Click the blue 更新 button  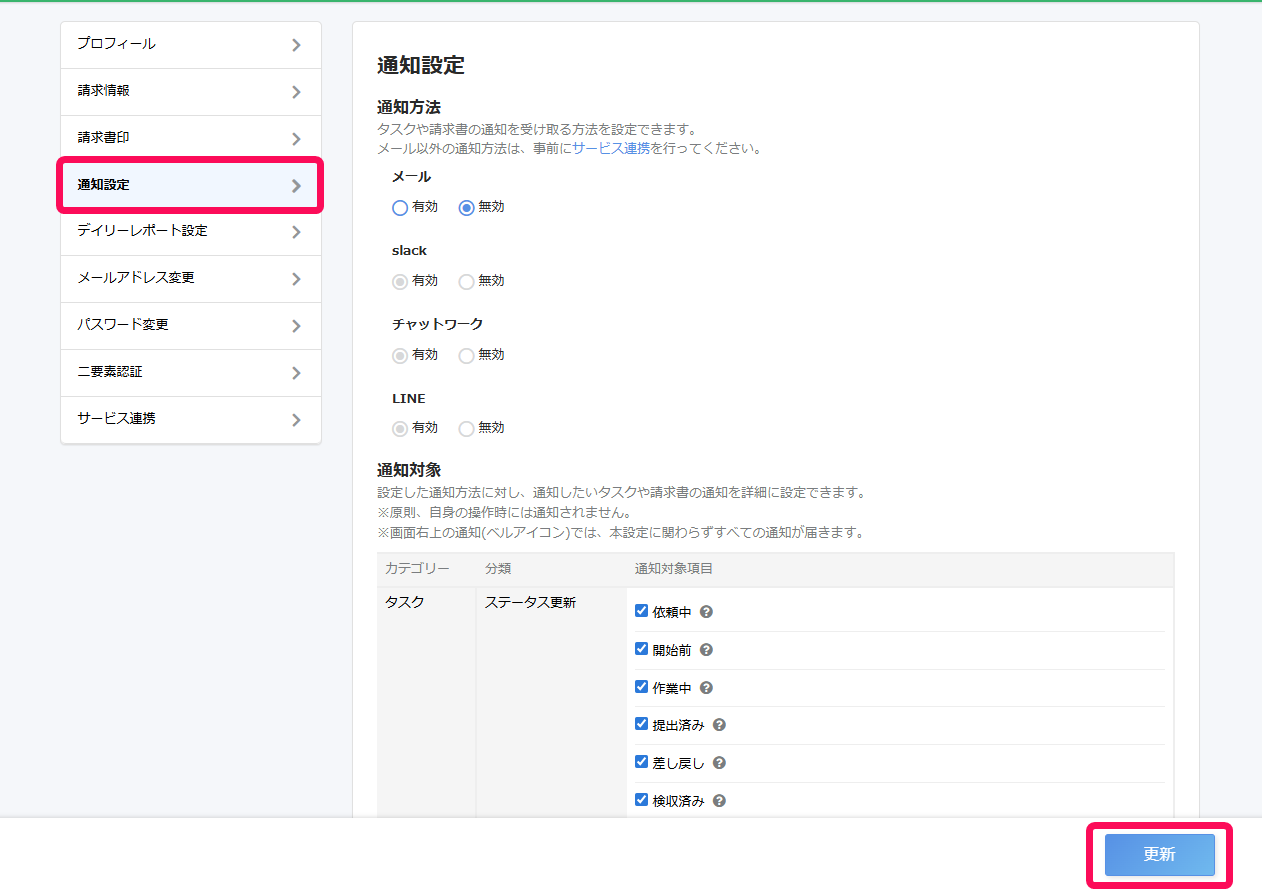[x=1160, y=855]
